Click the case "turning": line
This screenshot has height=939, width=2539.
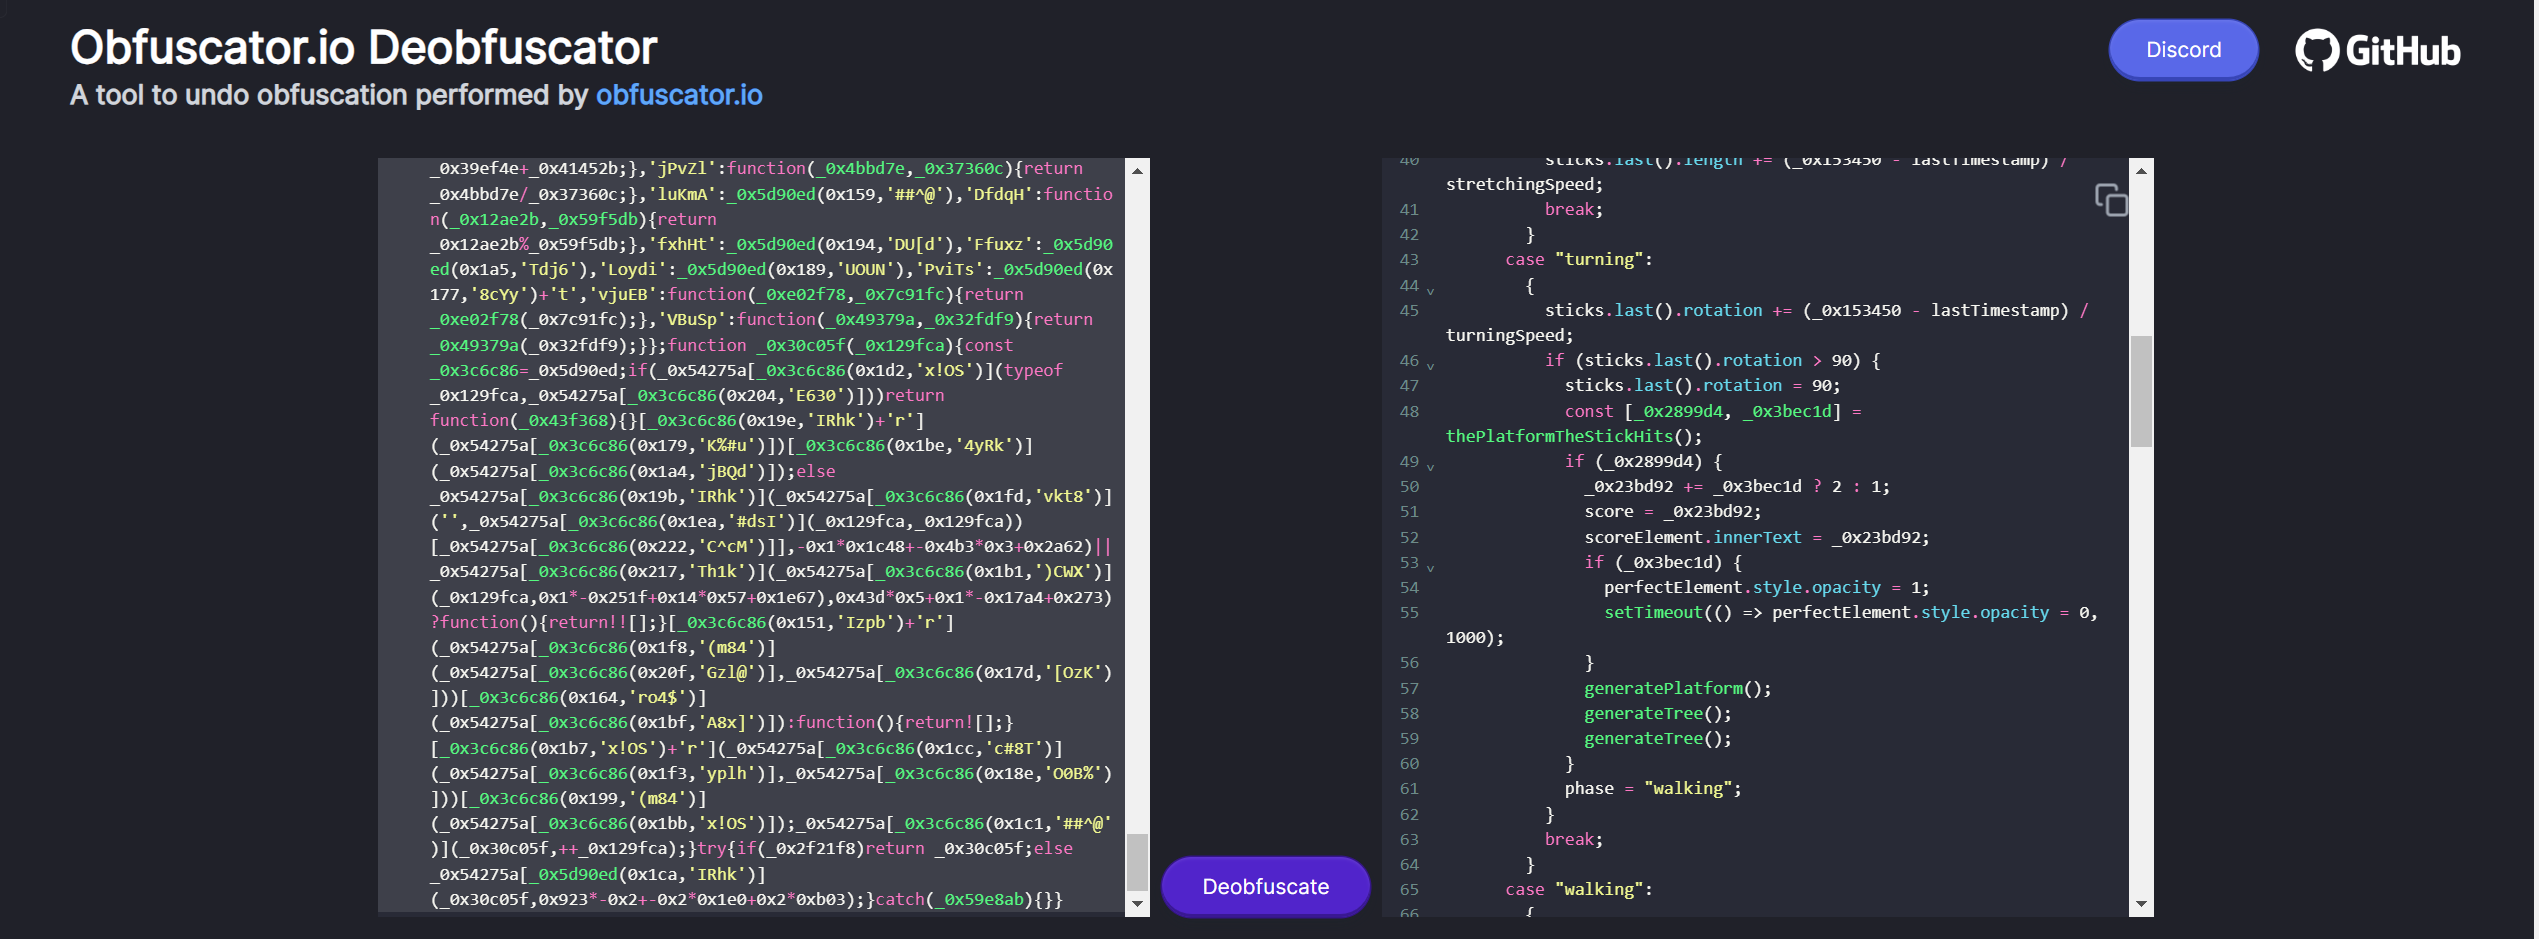(1579, 259)
